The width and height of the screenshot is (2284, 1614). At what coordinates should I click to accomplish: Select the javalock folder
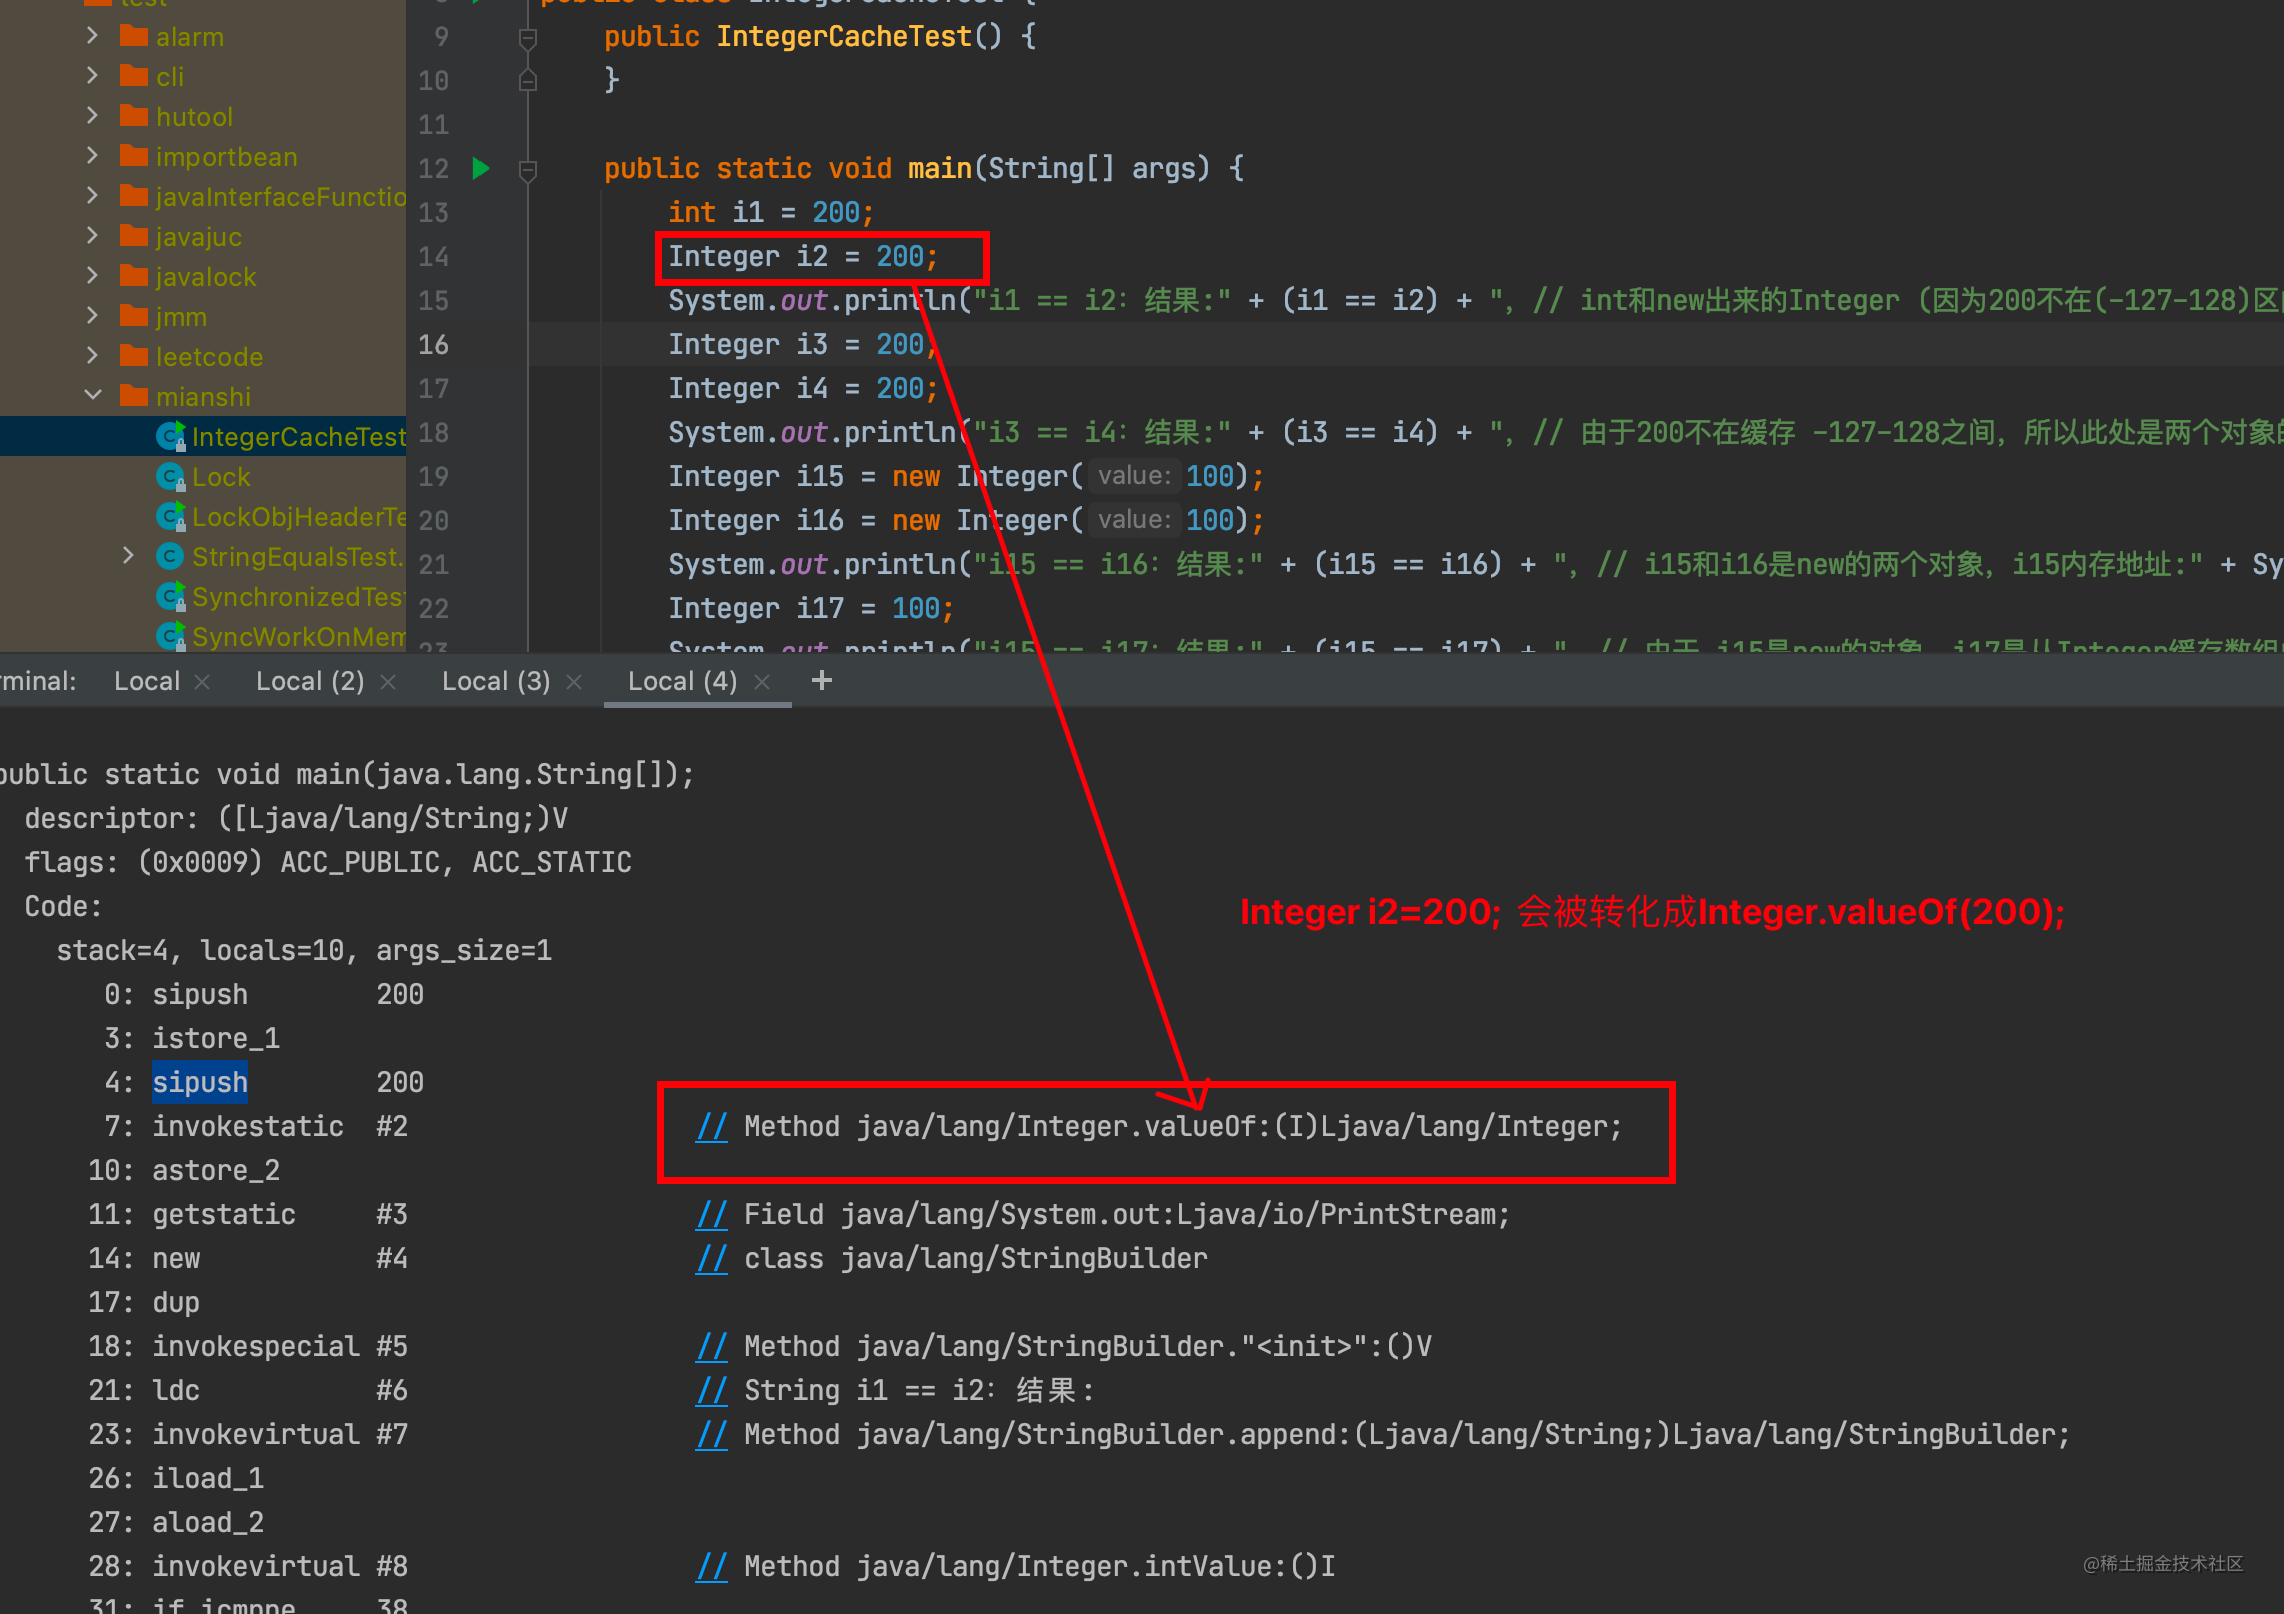pos(205,277)
